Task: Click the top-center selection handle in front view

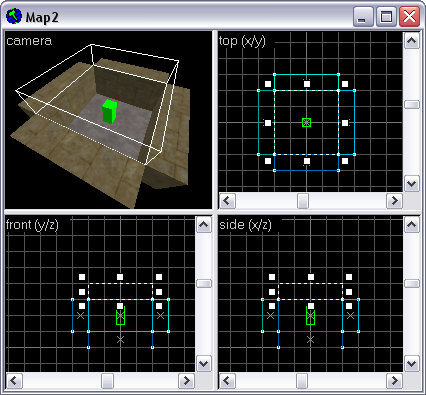Action: click(120, 277)
